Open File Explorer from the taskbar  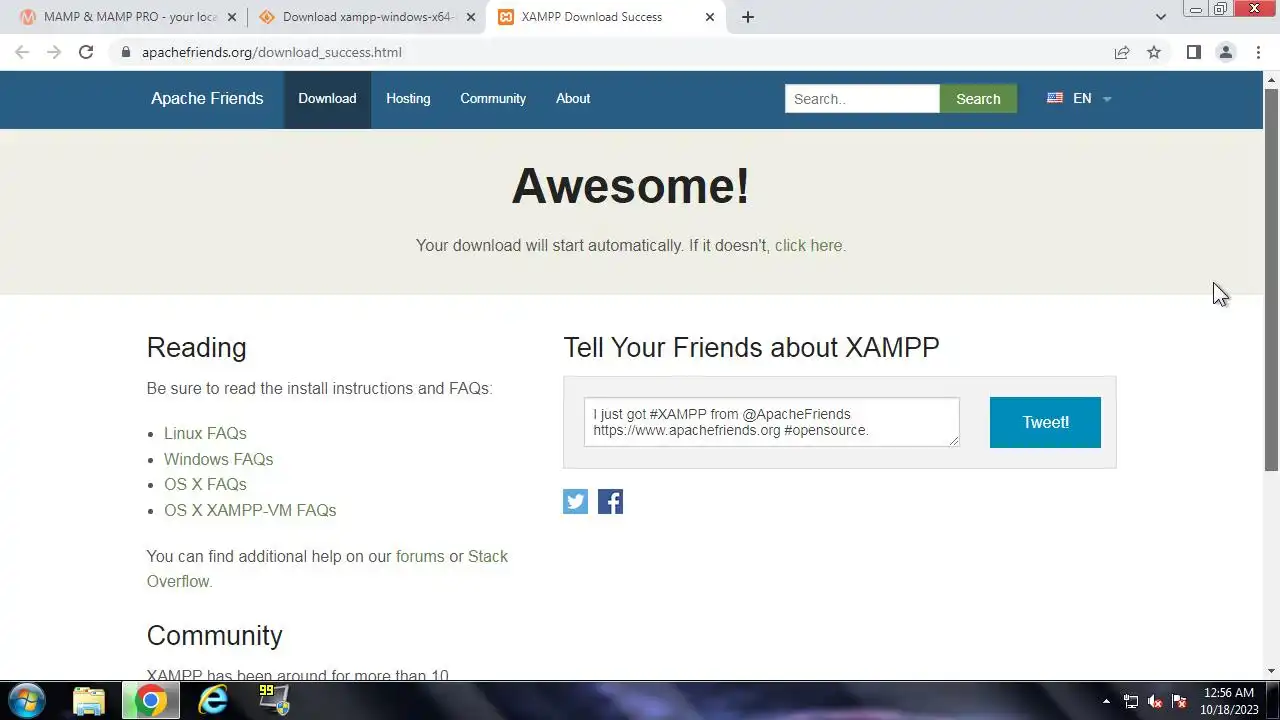click(89, 701)
